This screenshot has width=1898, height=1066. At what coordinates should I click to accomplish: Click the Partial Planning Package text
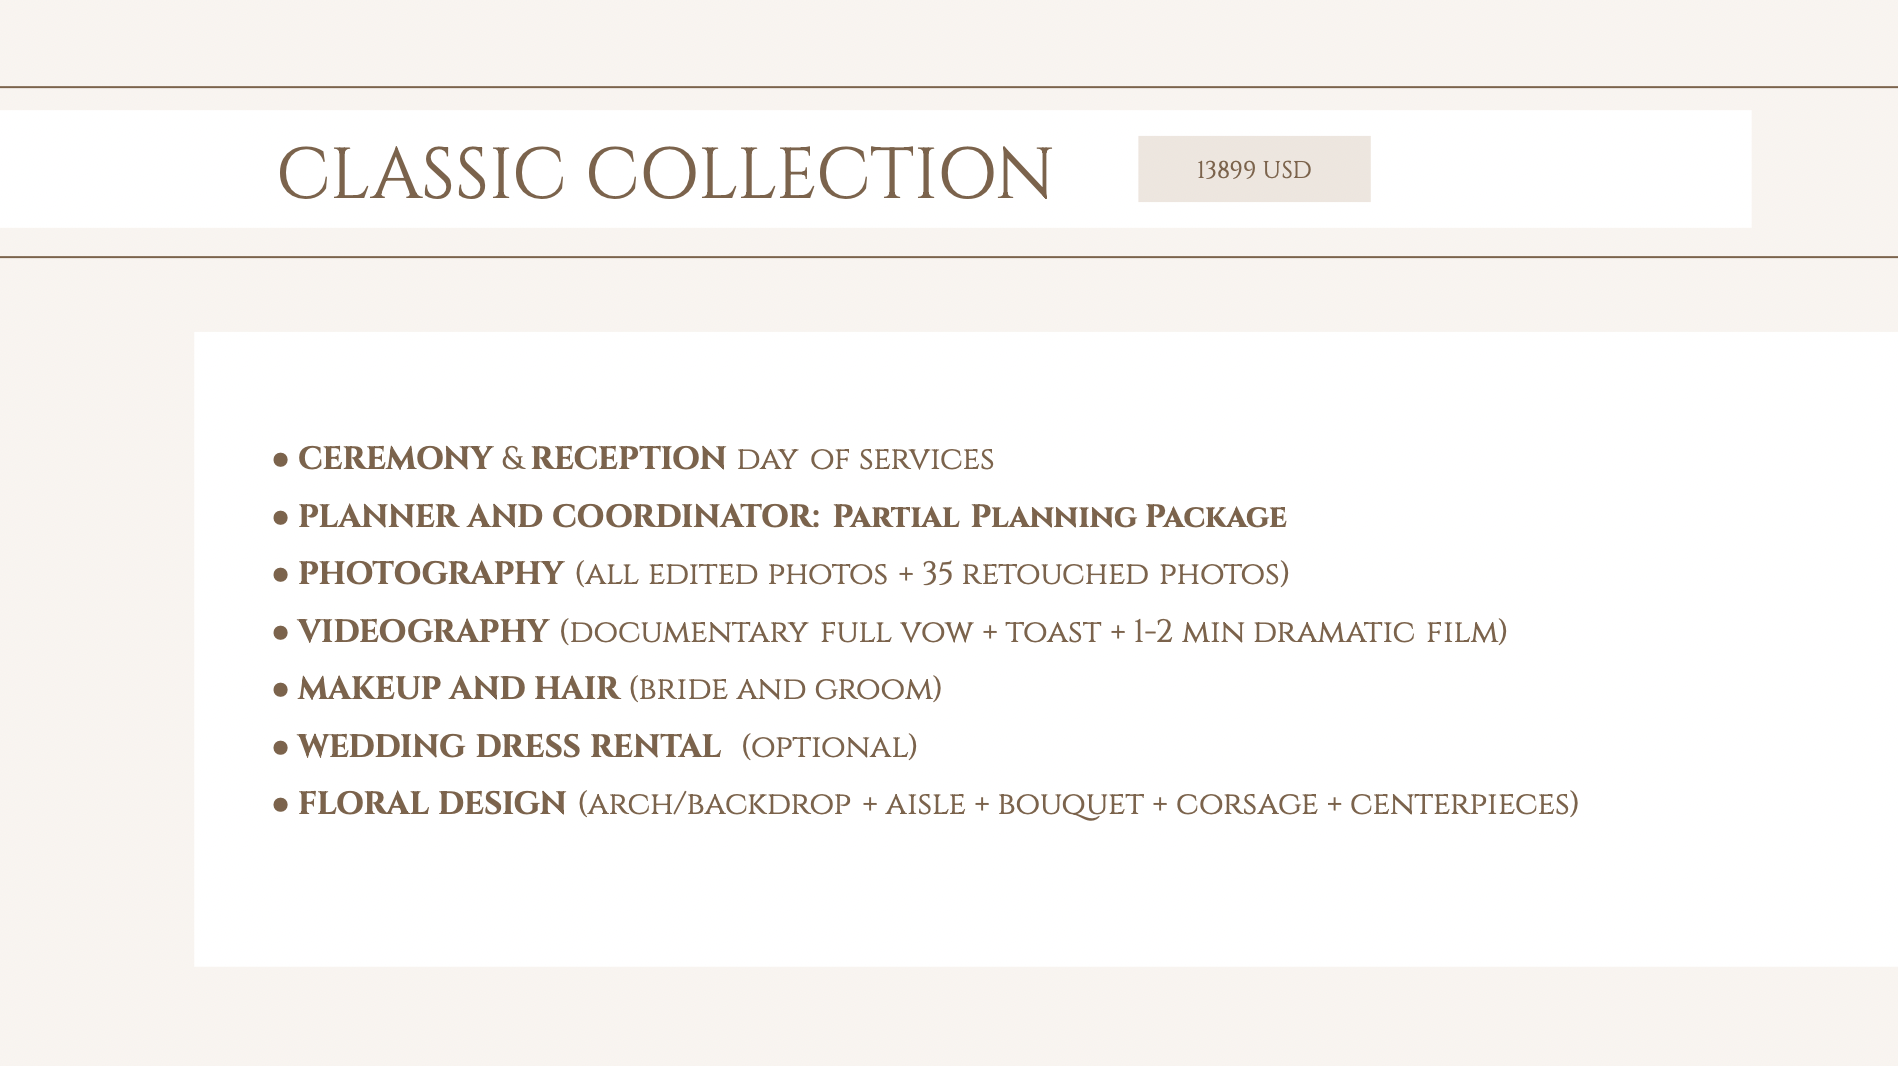[x=1059, y=516]
